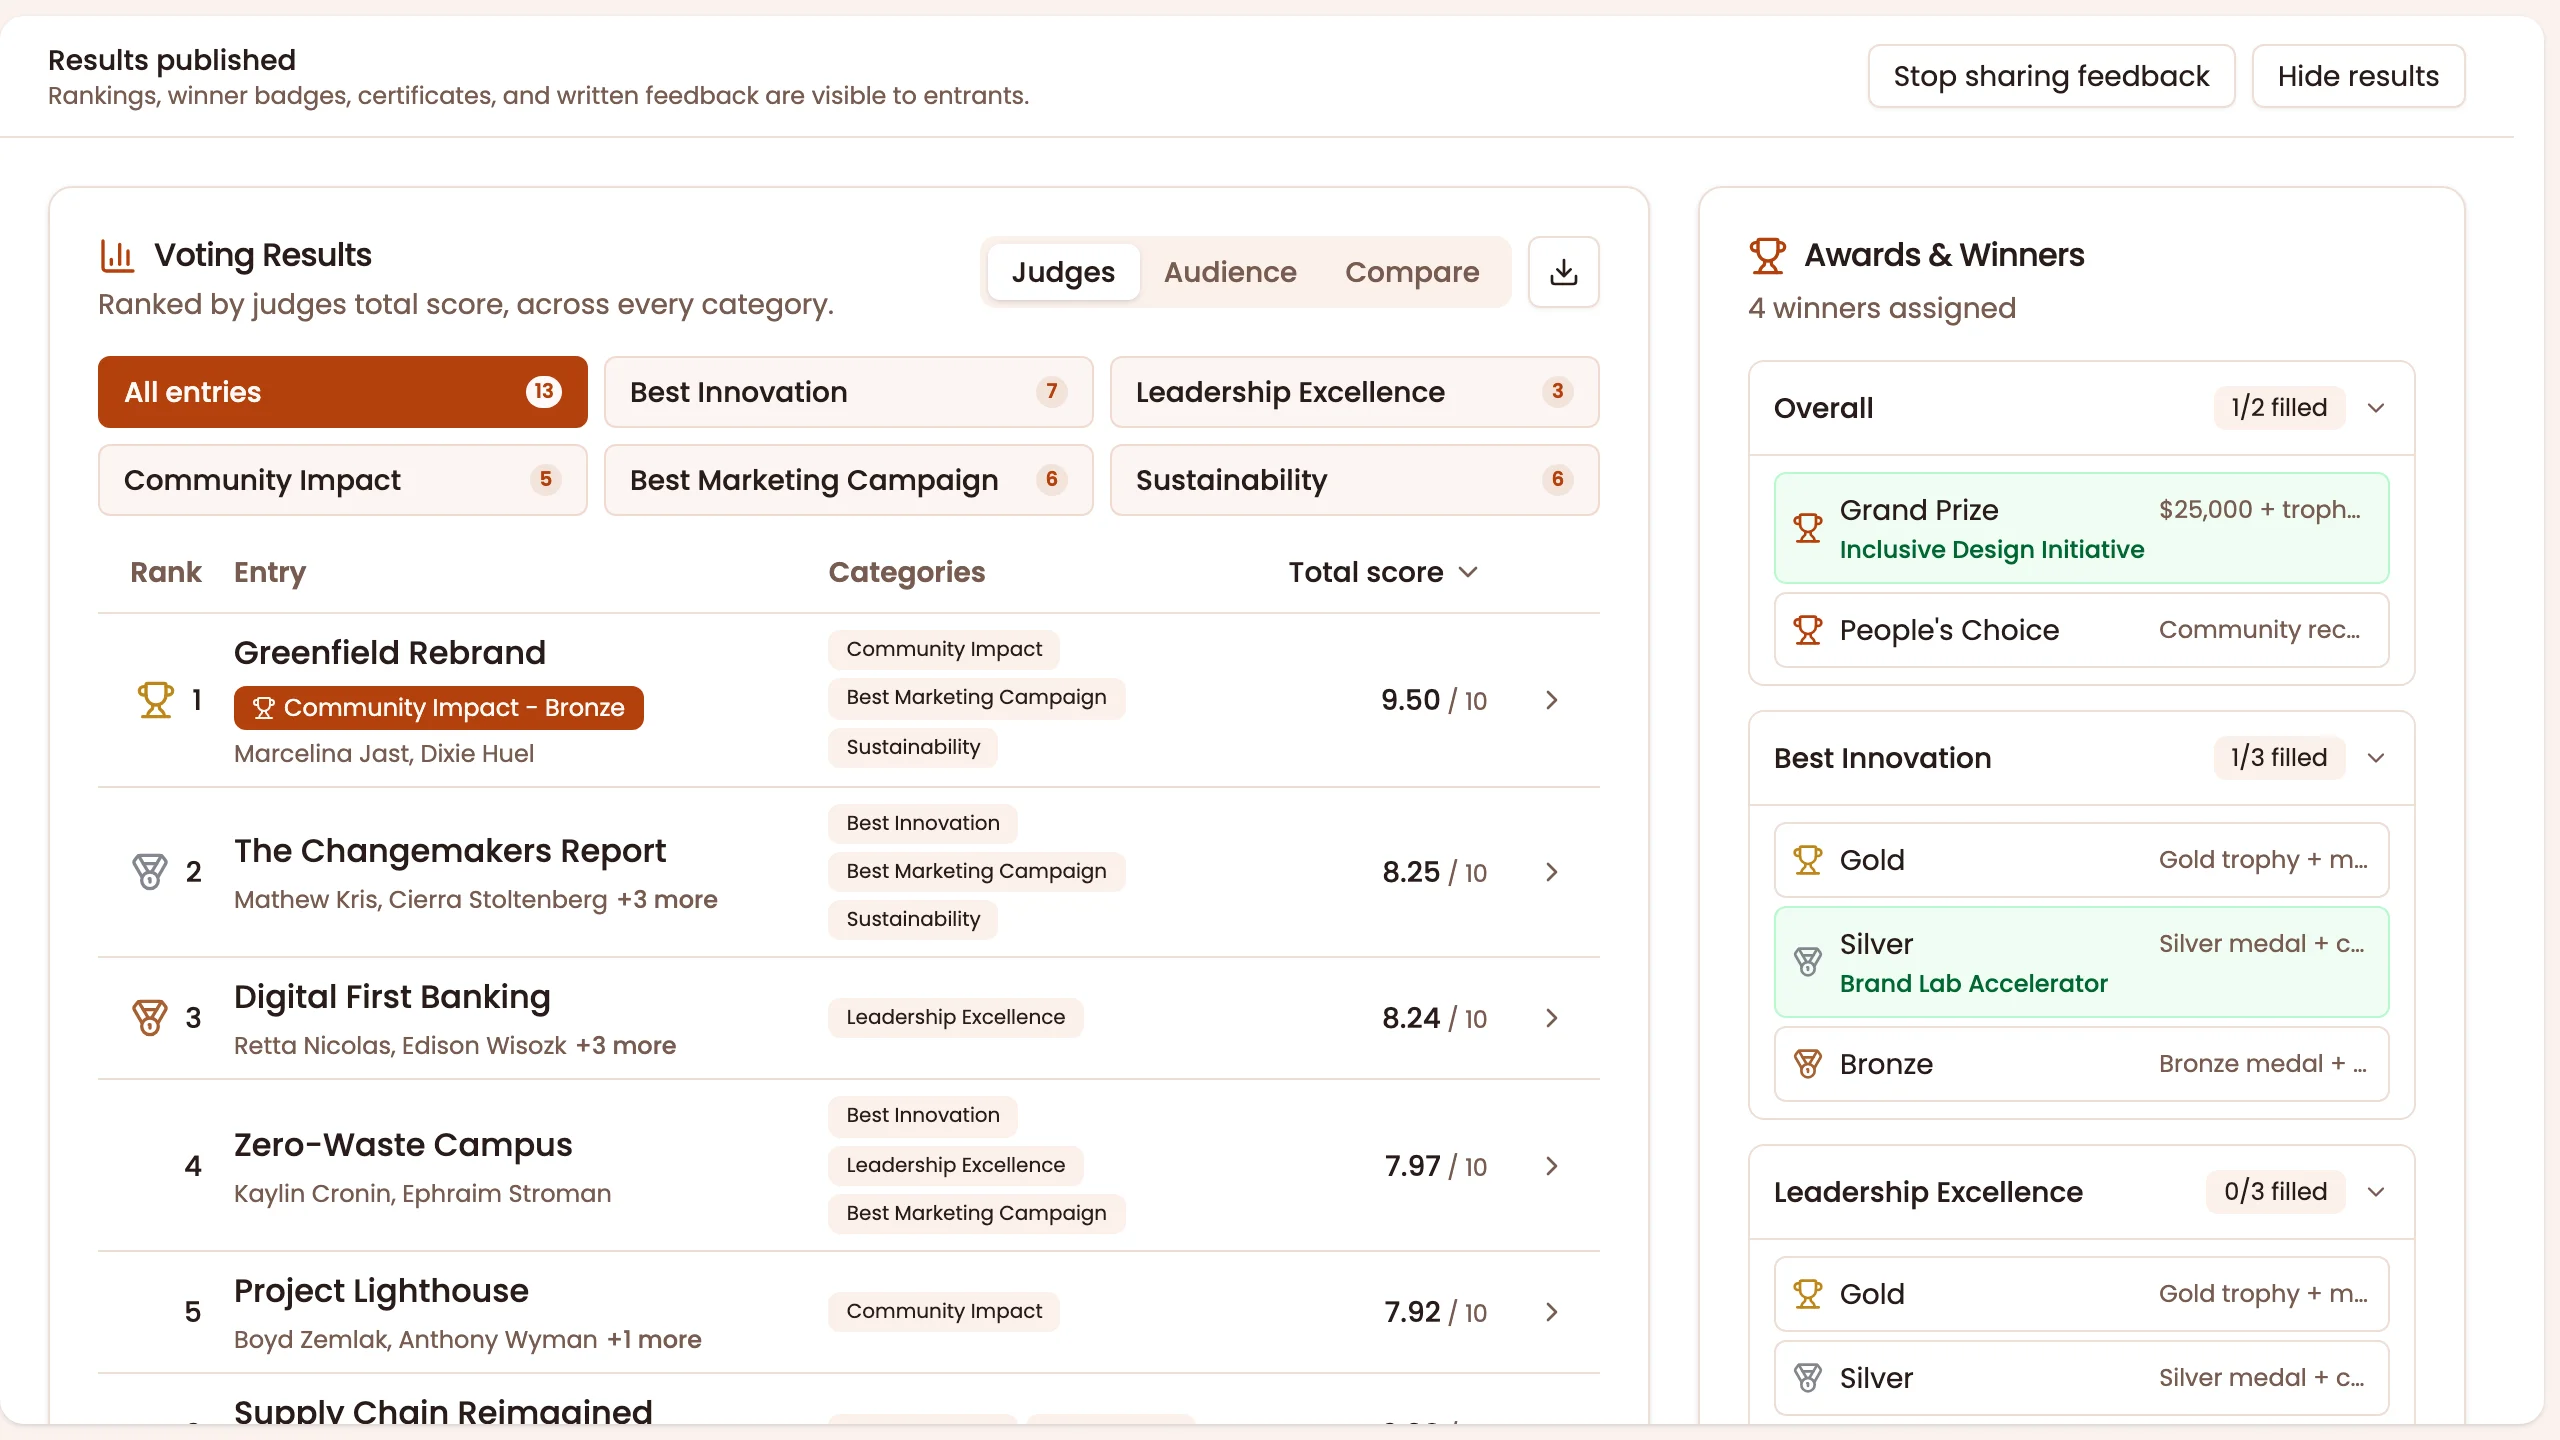The height and width of the screenshot is (1440, 2560).
Task: Filter by Community Impact category
Action: click(343, 480)
